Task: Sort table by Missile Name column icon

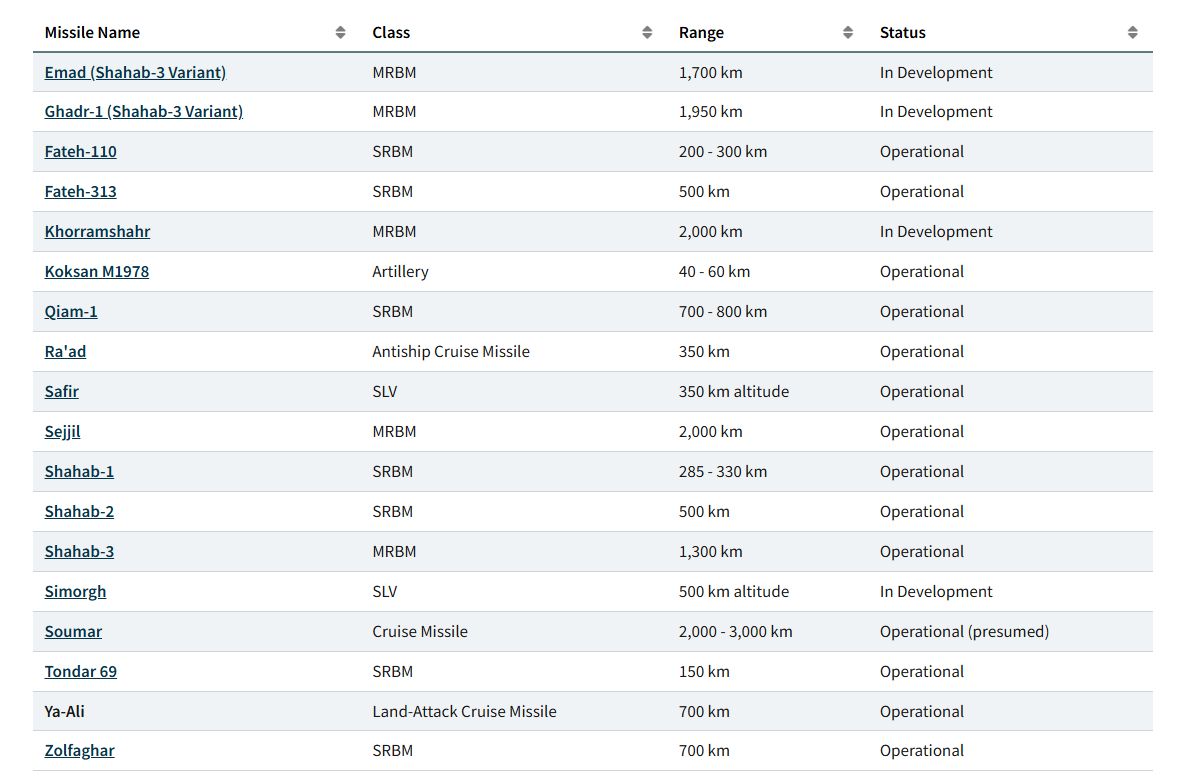Action: pos(340,33)
